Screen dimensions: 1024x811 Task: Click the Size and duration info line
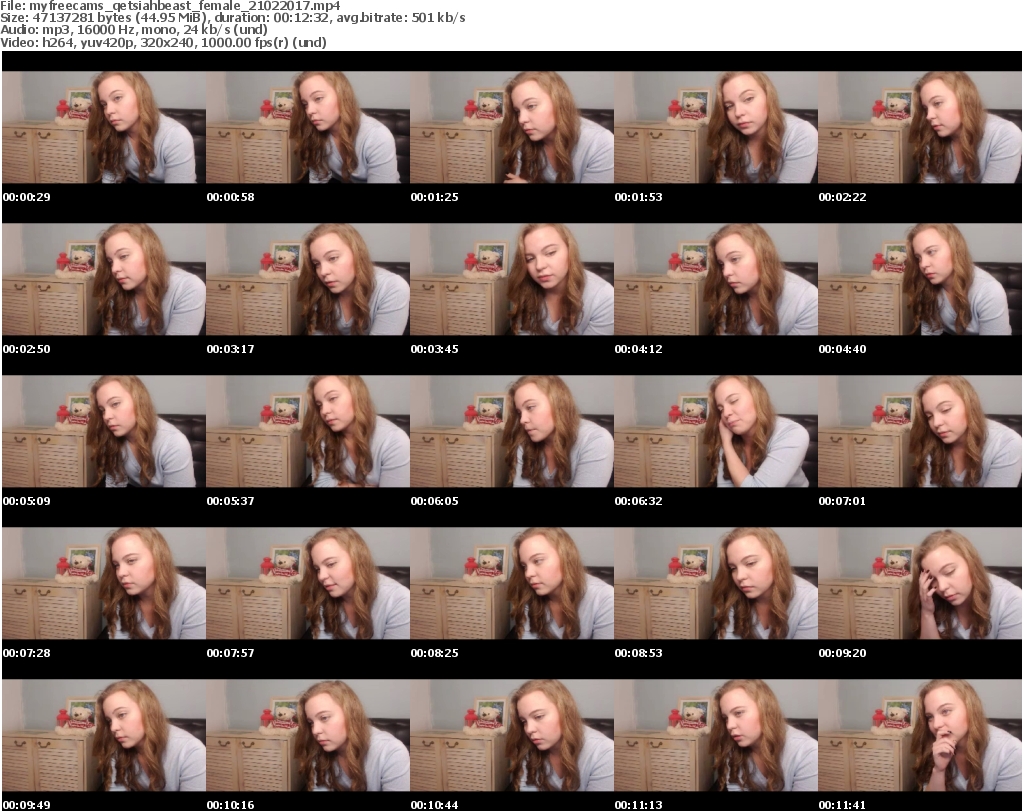coord(232,18)
